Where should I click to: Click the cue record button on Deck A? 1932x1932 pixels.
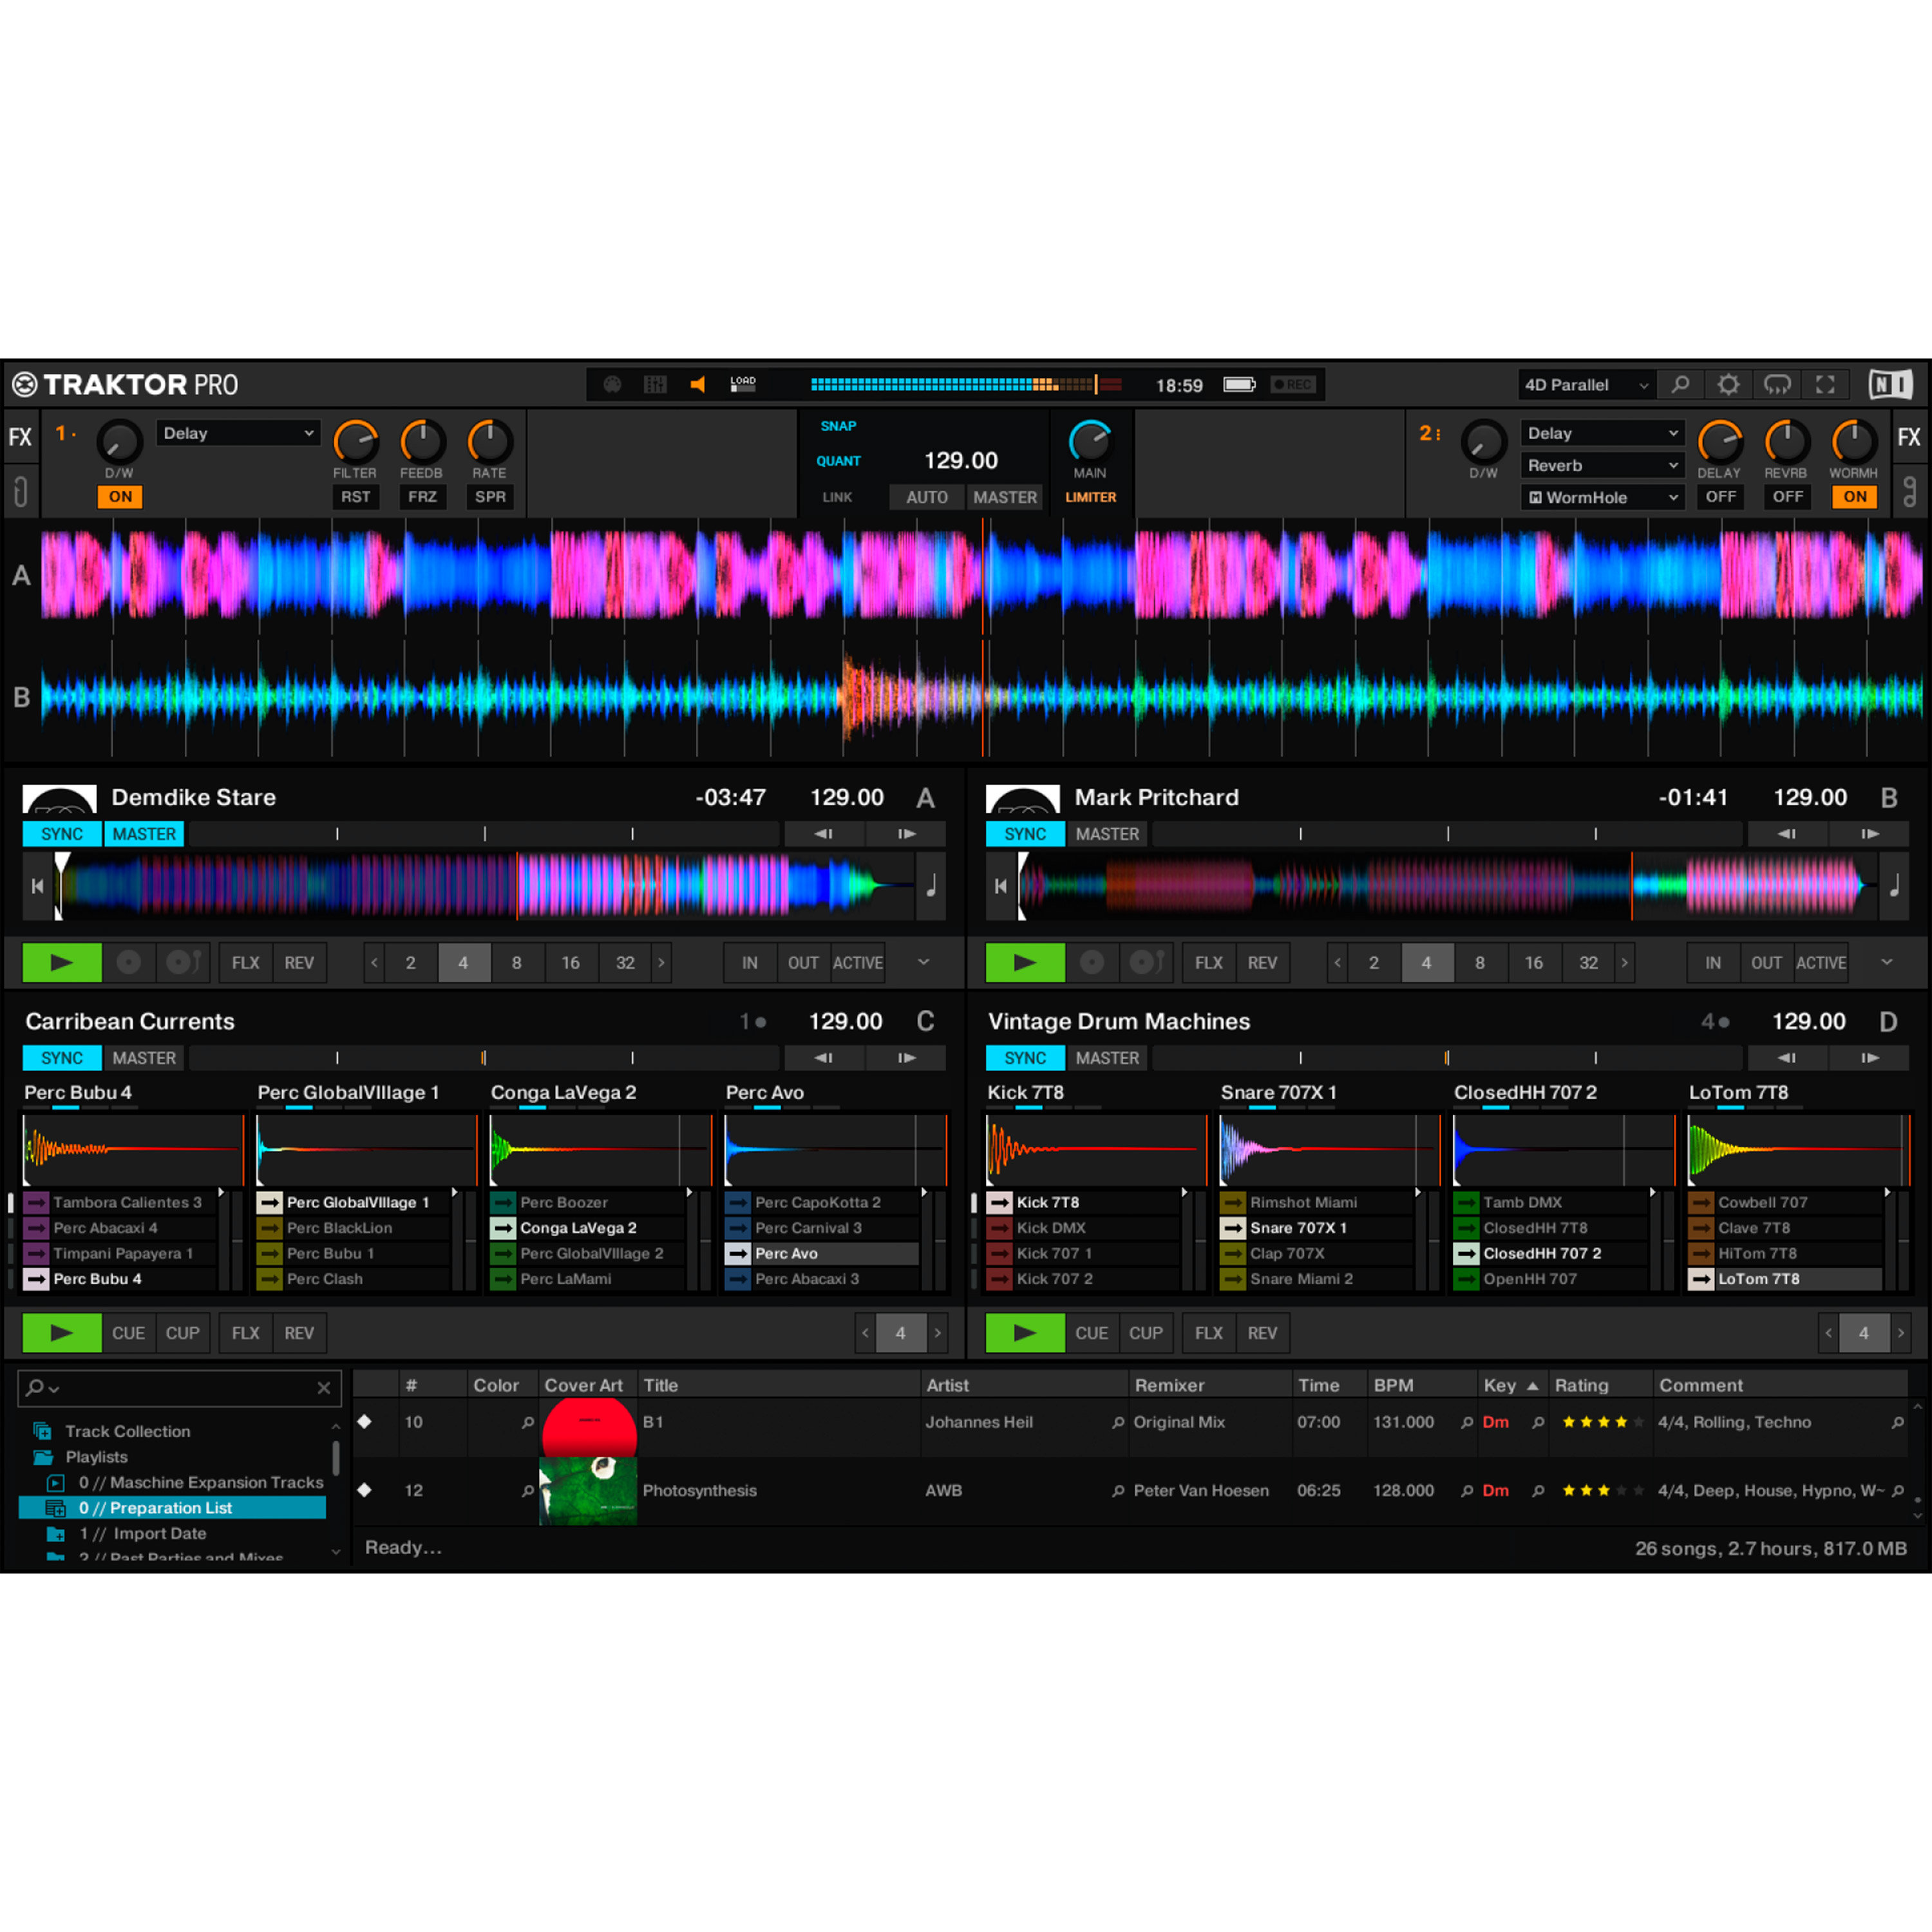(129, 963)
